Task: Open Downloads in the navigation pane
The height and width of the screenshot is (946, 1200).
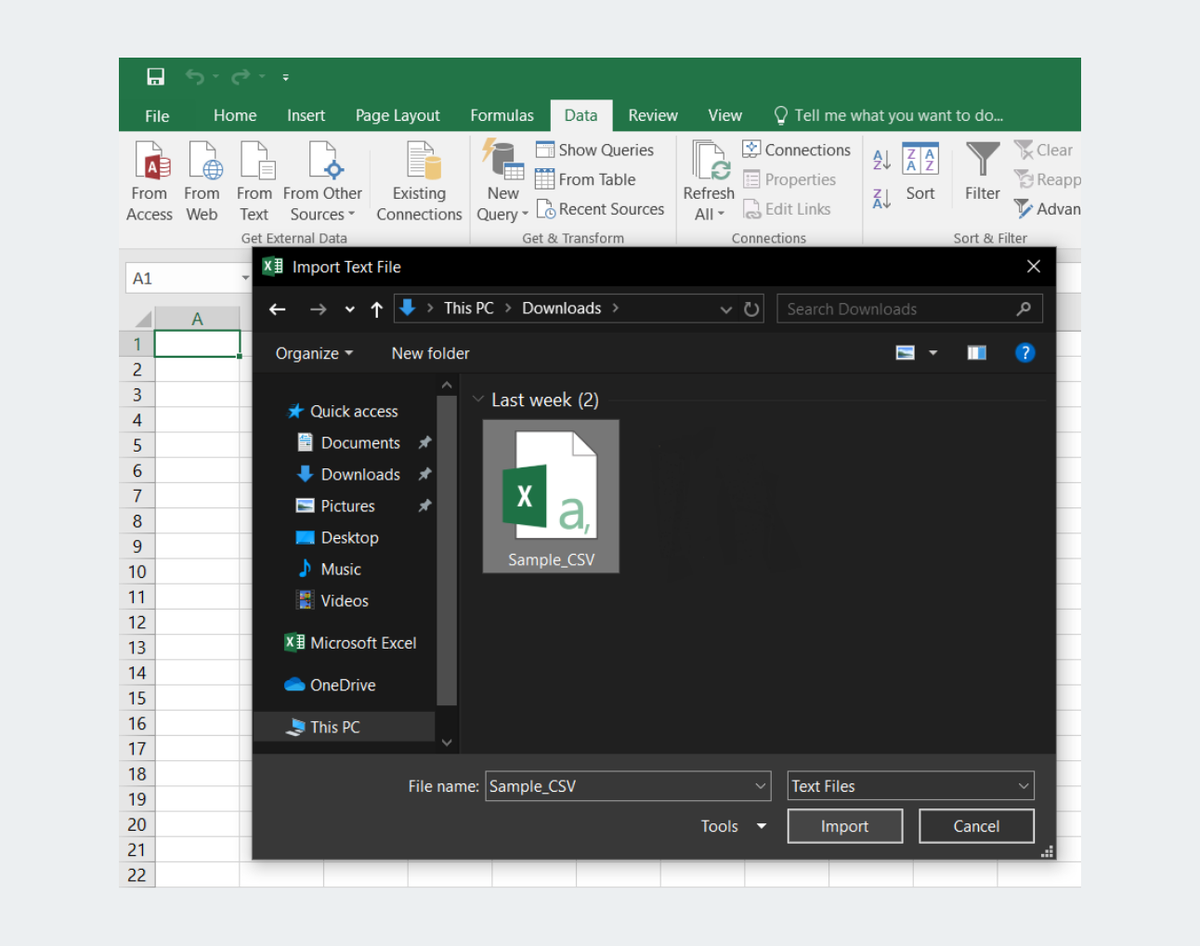Action: click(x=349, y=475)
